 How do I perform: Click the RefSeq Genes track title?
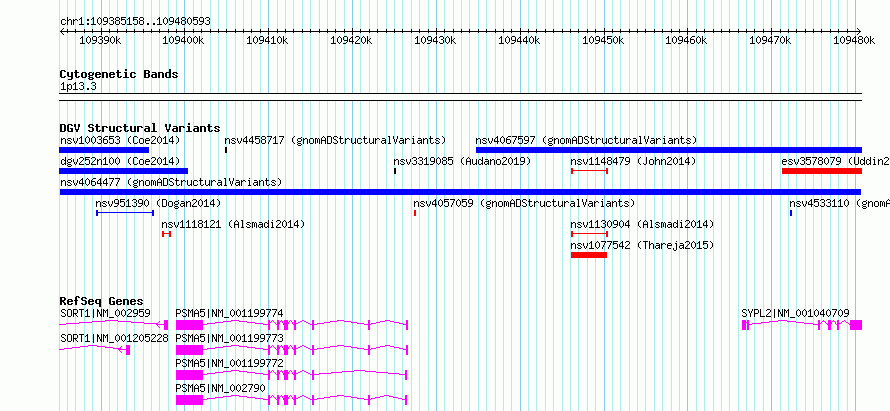point(102,301)
